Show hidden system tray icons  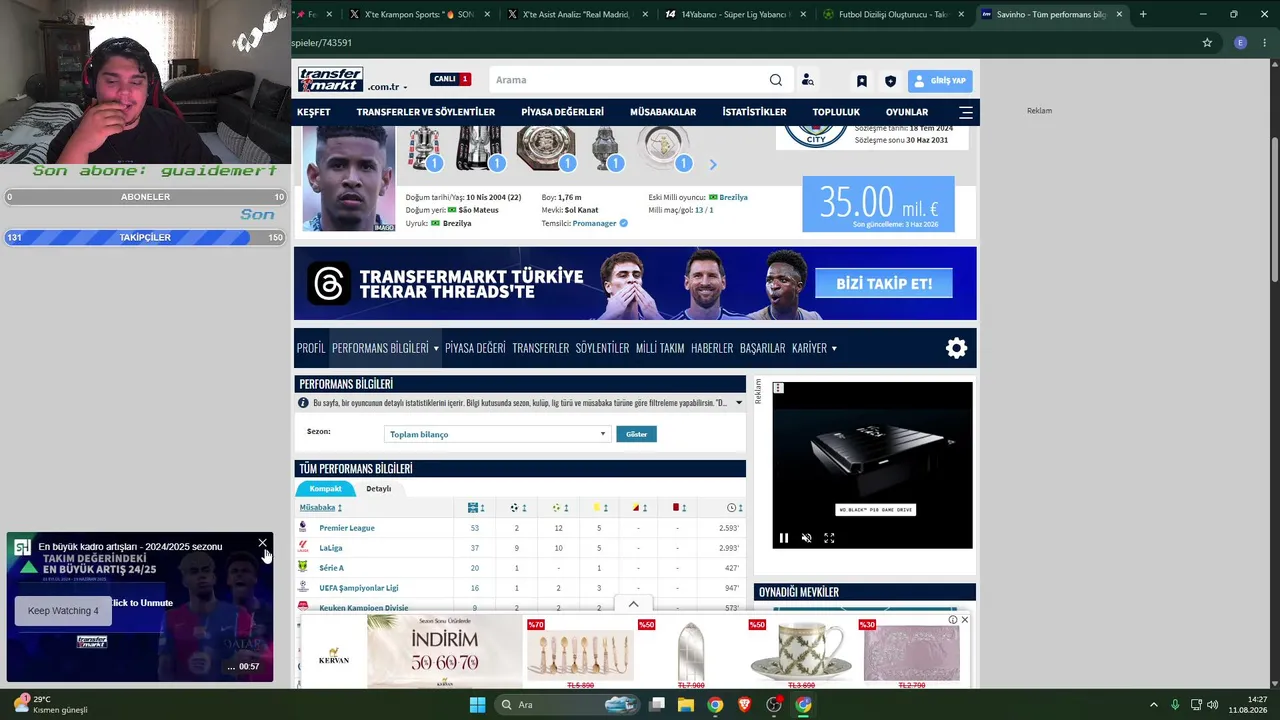[x=1153, y=705]
